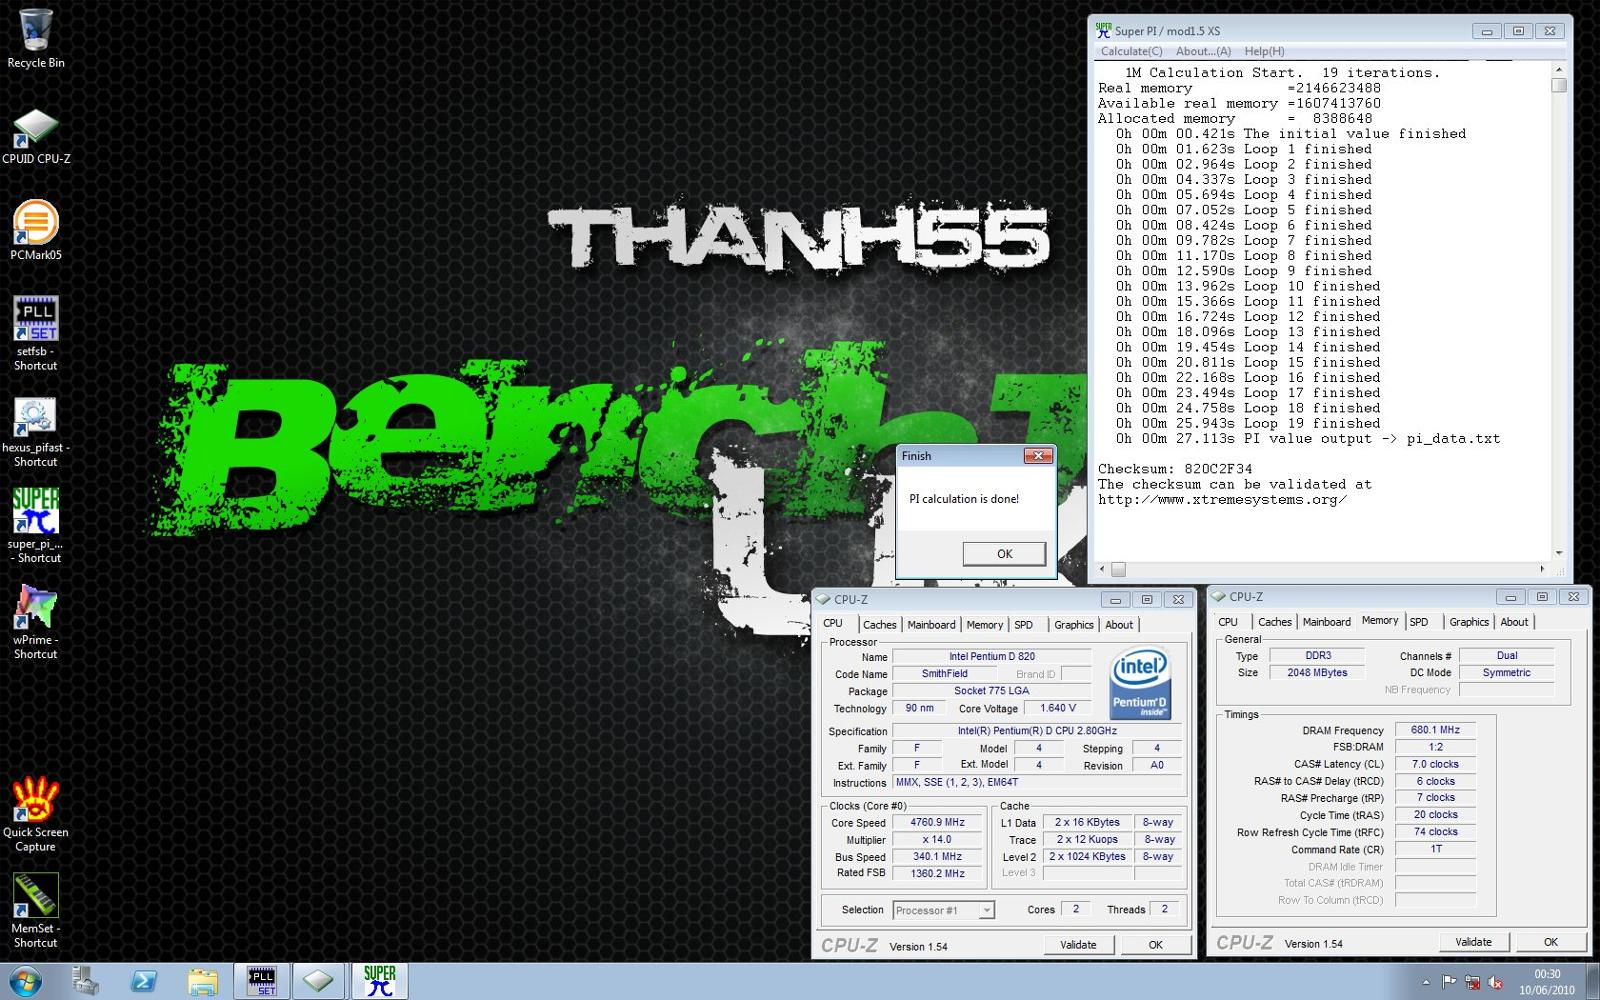
Task: Click the xtremesystems.org URL text
Action: click(1222, 500)
